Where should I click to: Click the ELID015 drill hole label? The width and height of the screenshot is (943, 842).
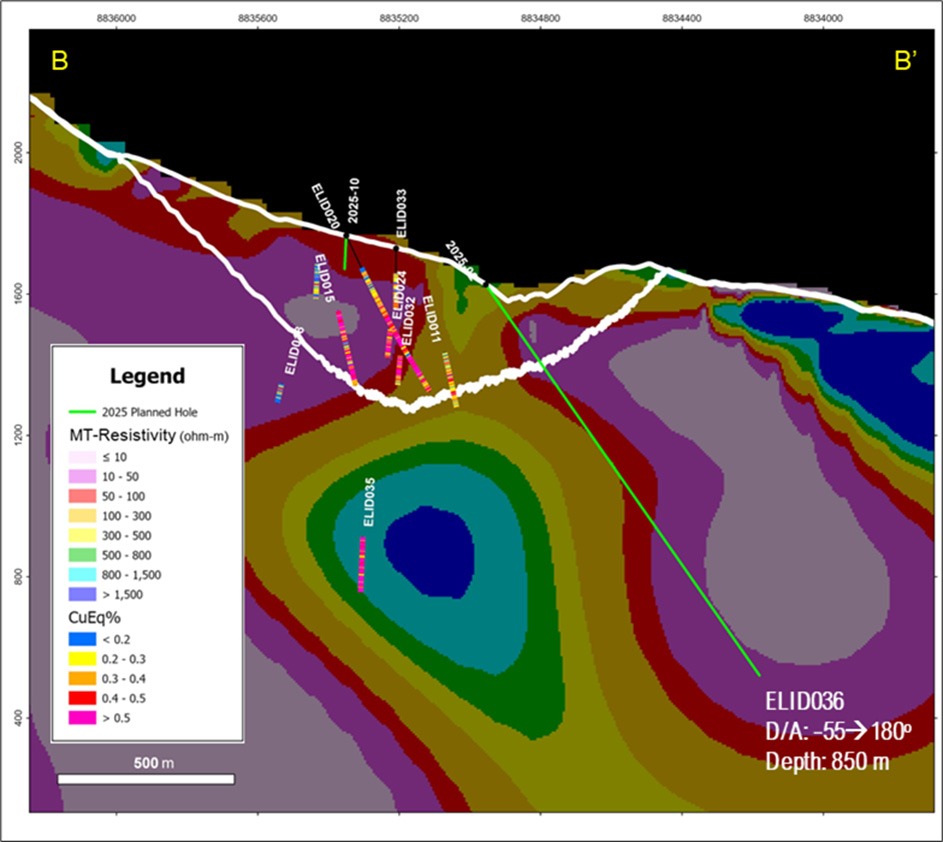[x=324, y=278]
